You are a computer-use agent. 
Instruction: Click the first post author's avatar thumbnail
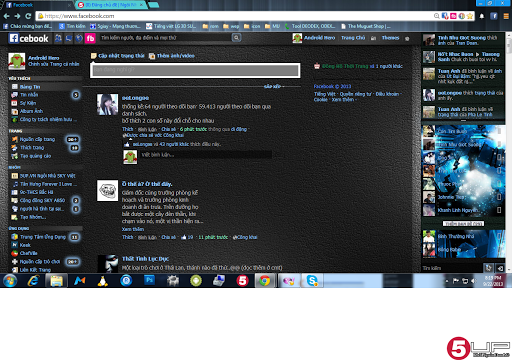coord(107,104)
